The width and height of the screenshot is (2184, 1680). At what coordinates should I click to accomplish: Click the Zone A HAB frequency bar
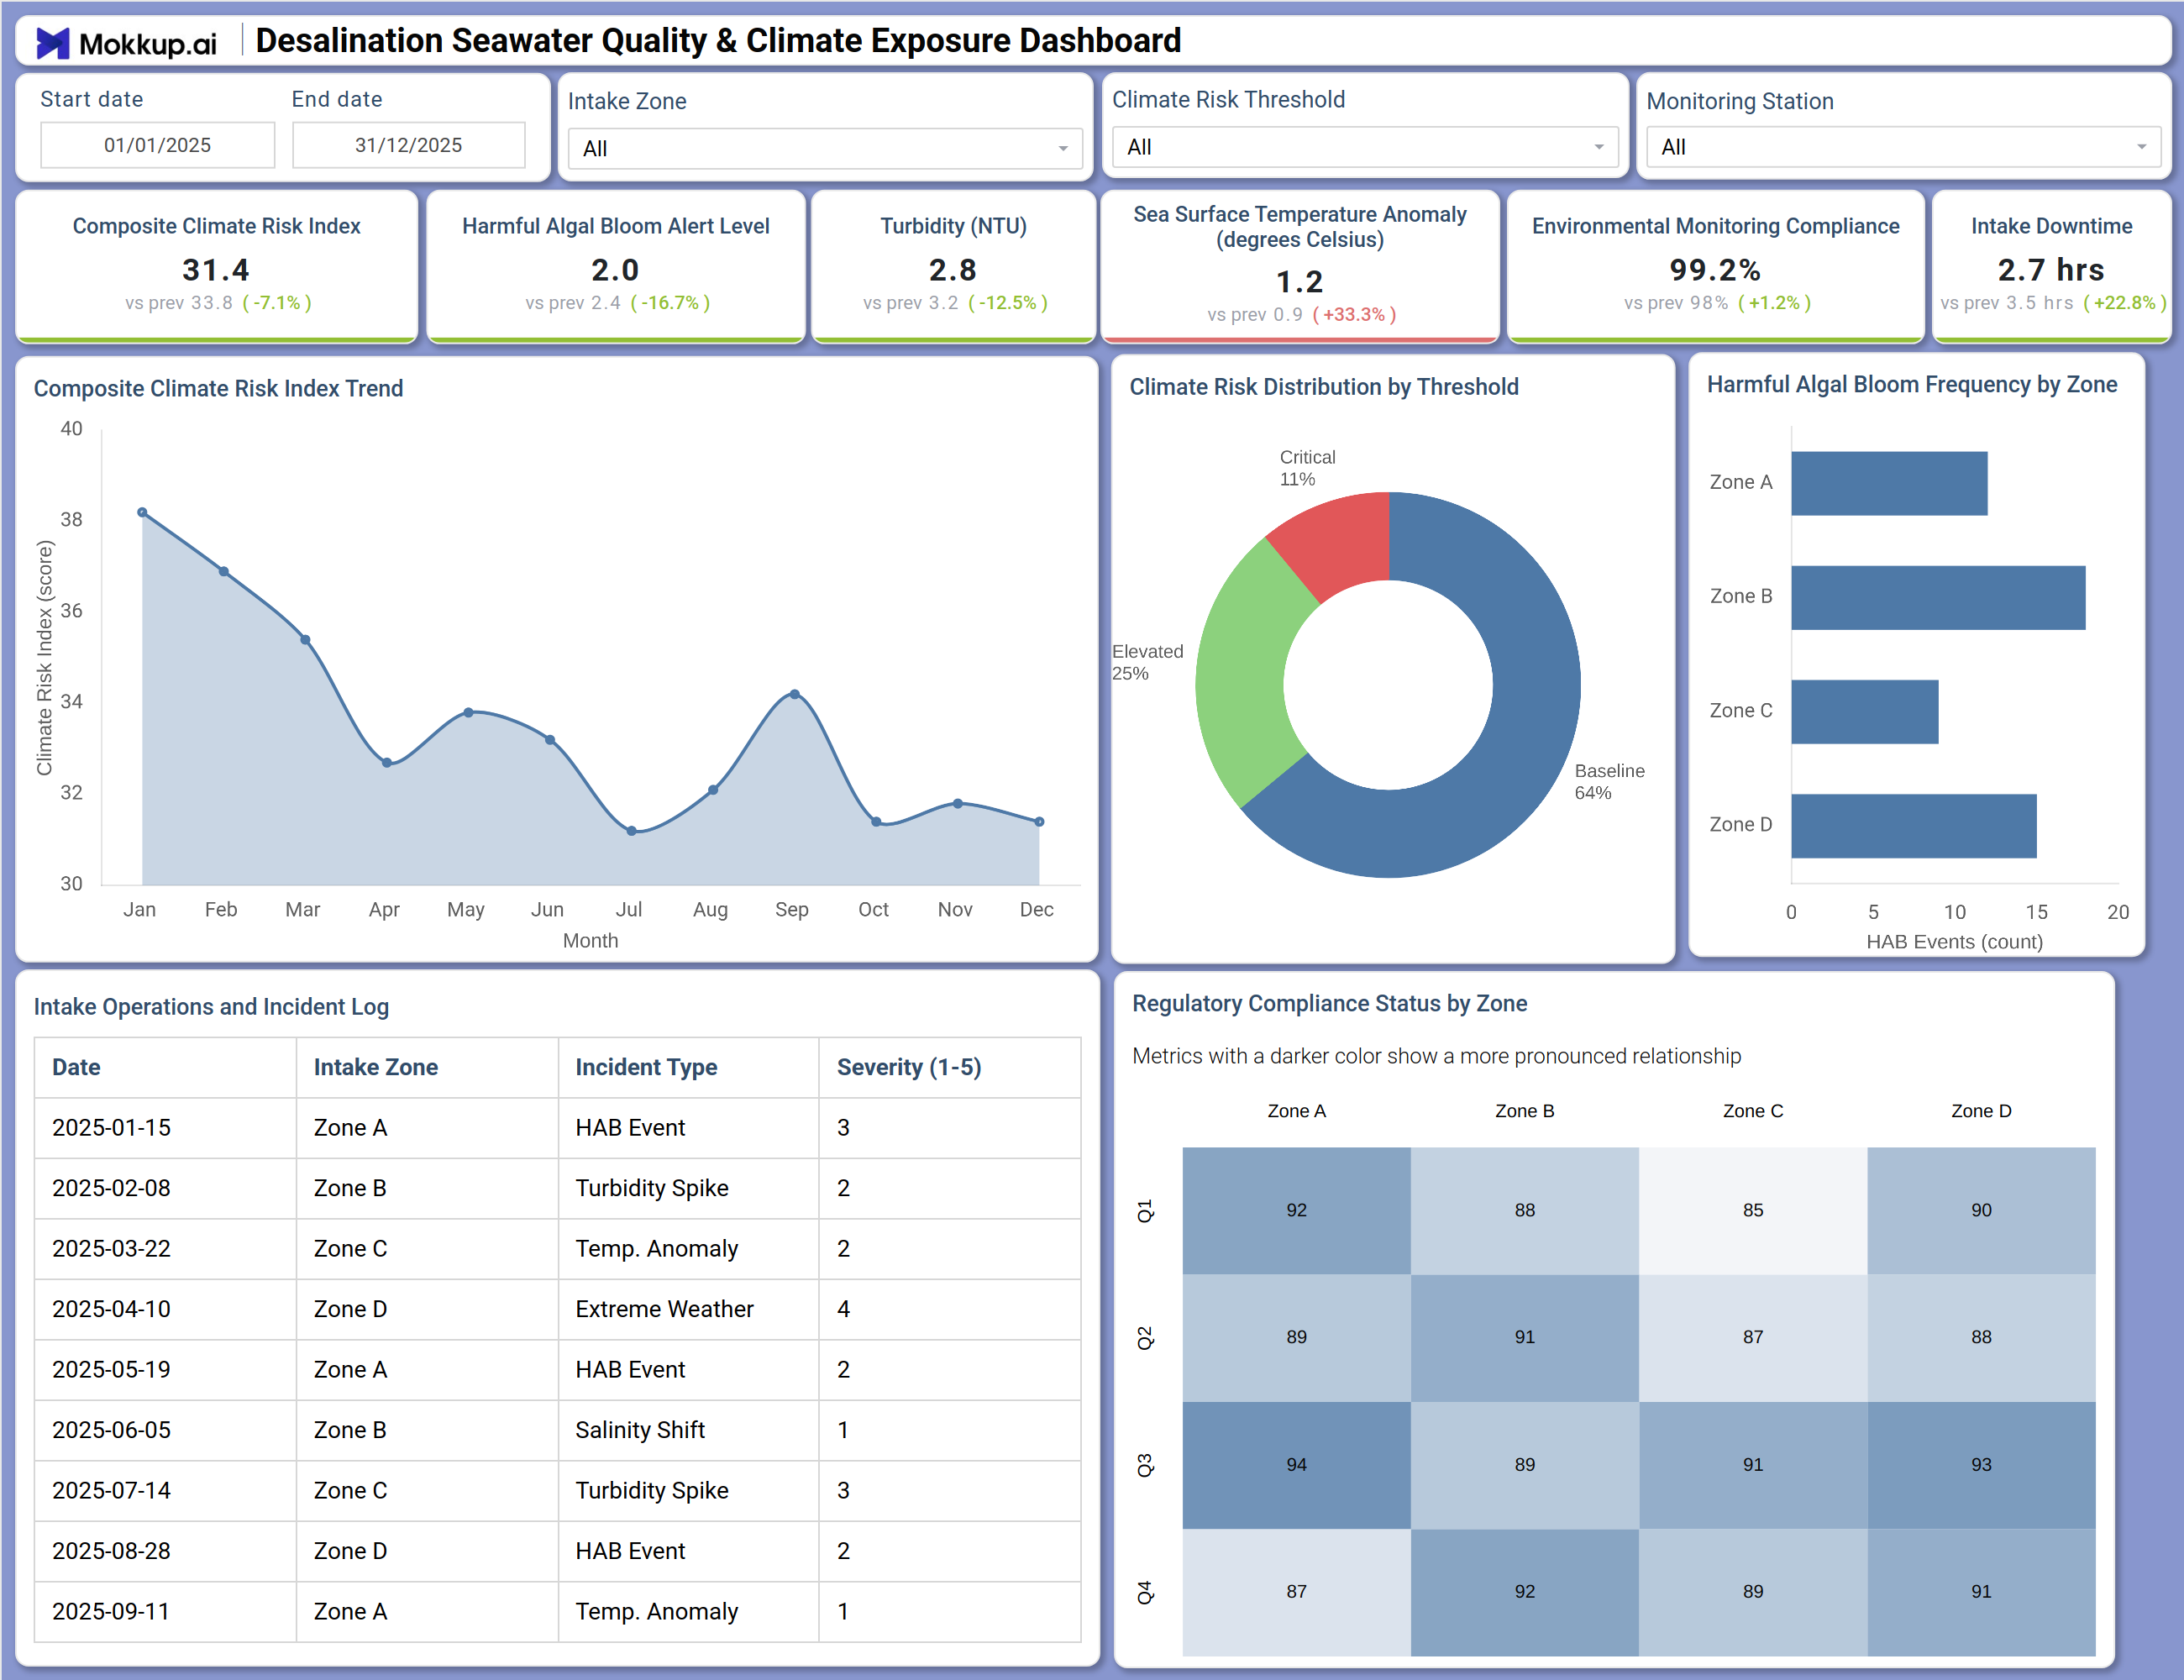pyautogui.click(x=1889, y=483)
